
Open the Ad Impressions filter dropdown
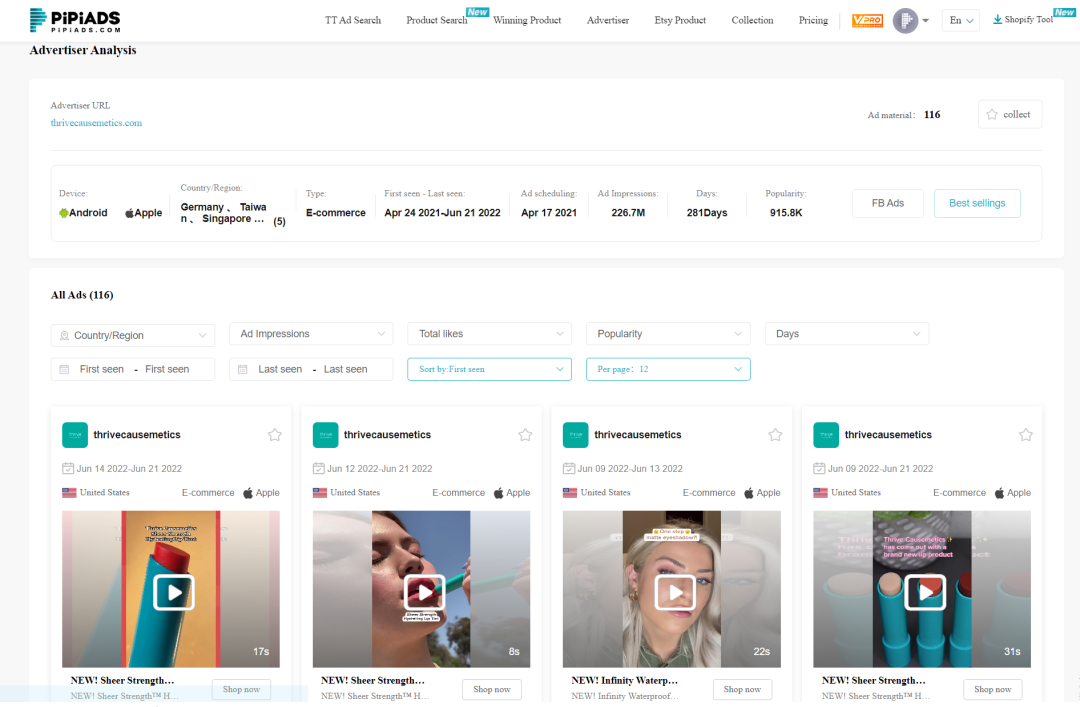(311, 334)
